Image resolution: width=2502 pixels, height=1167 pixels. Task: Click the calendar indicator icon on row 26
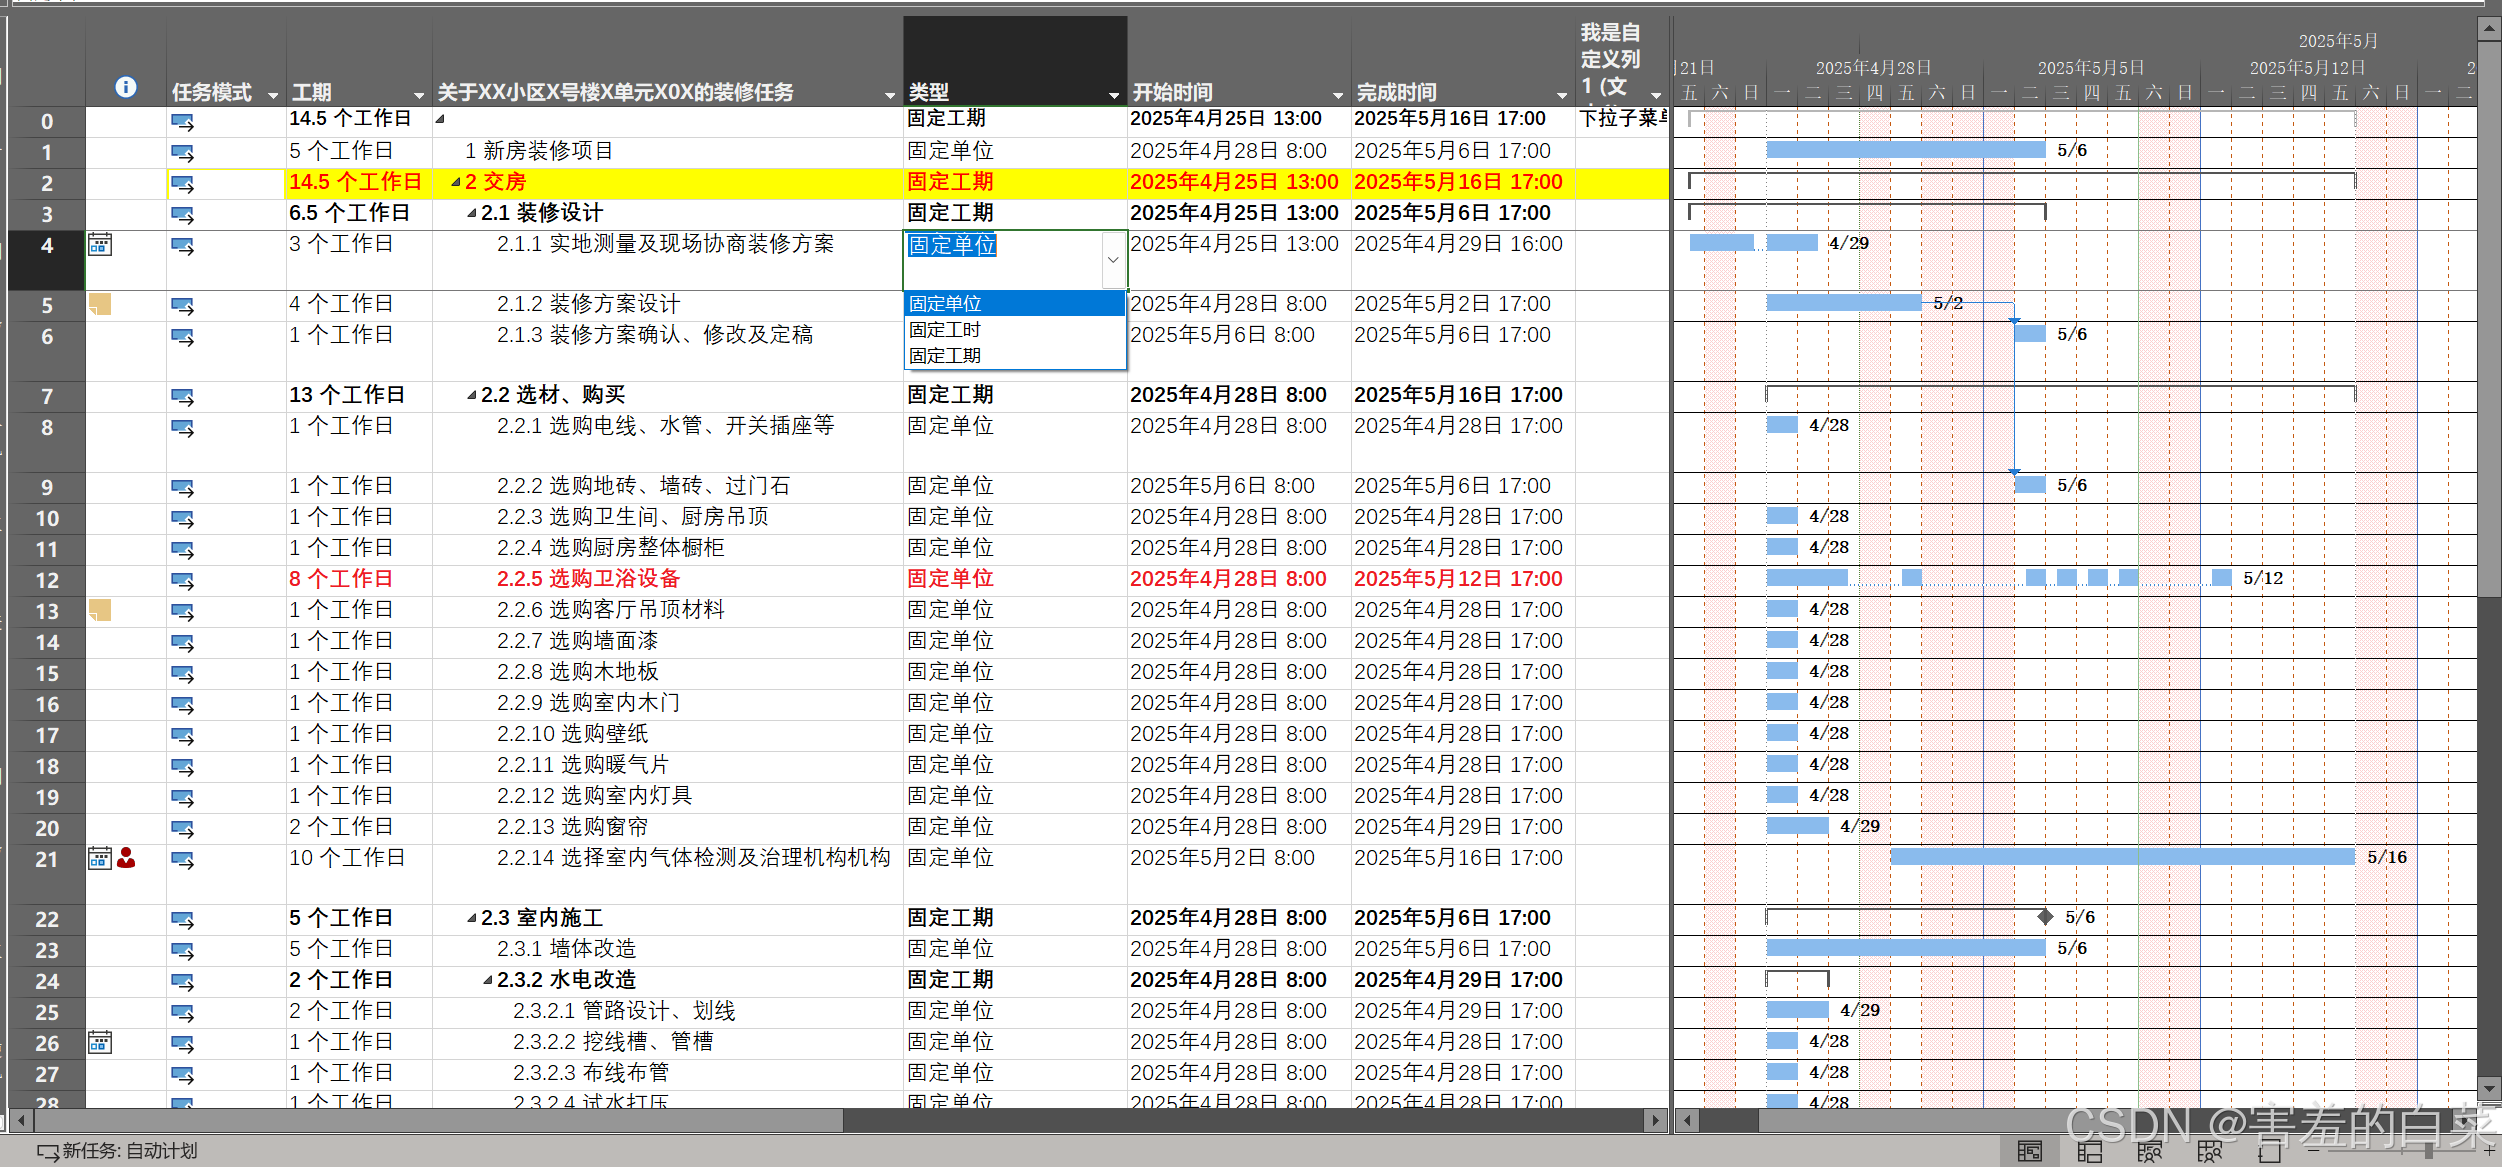(x=100, y=1043)
